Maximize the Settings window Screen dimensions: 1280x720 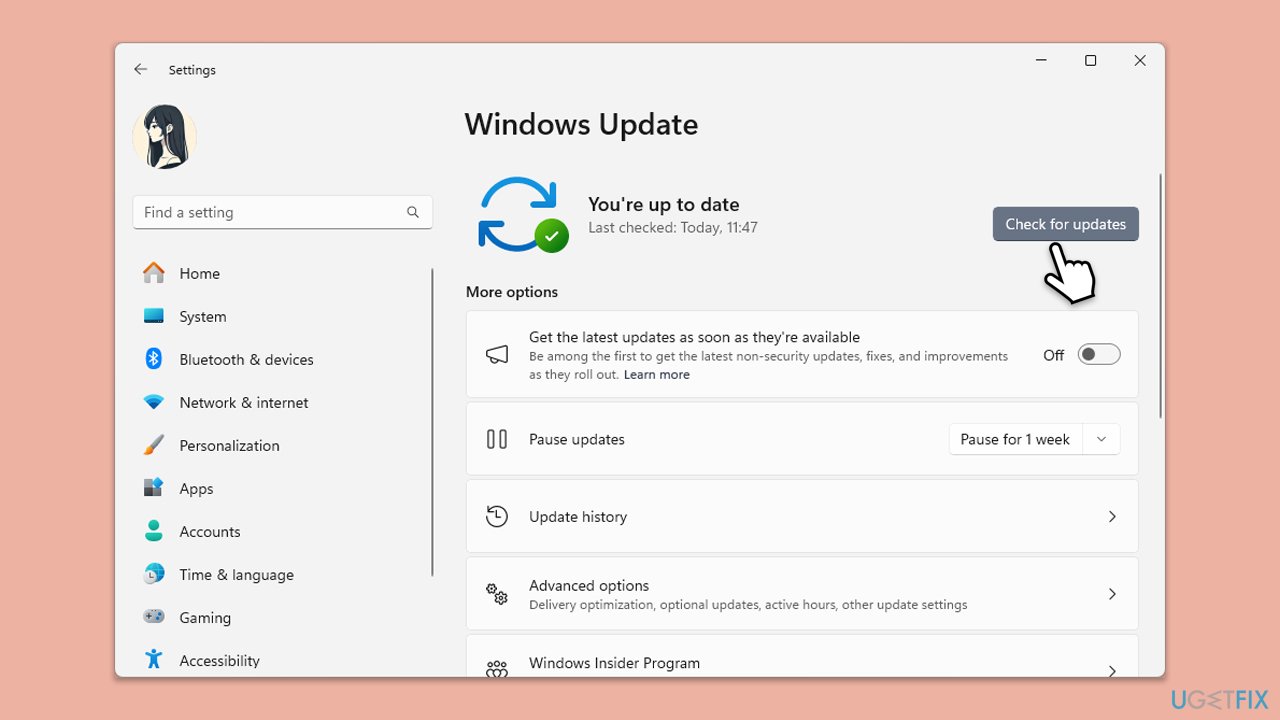coord(1090,60)
